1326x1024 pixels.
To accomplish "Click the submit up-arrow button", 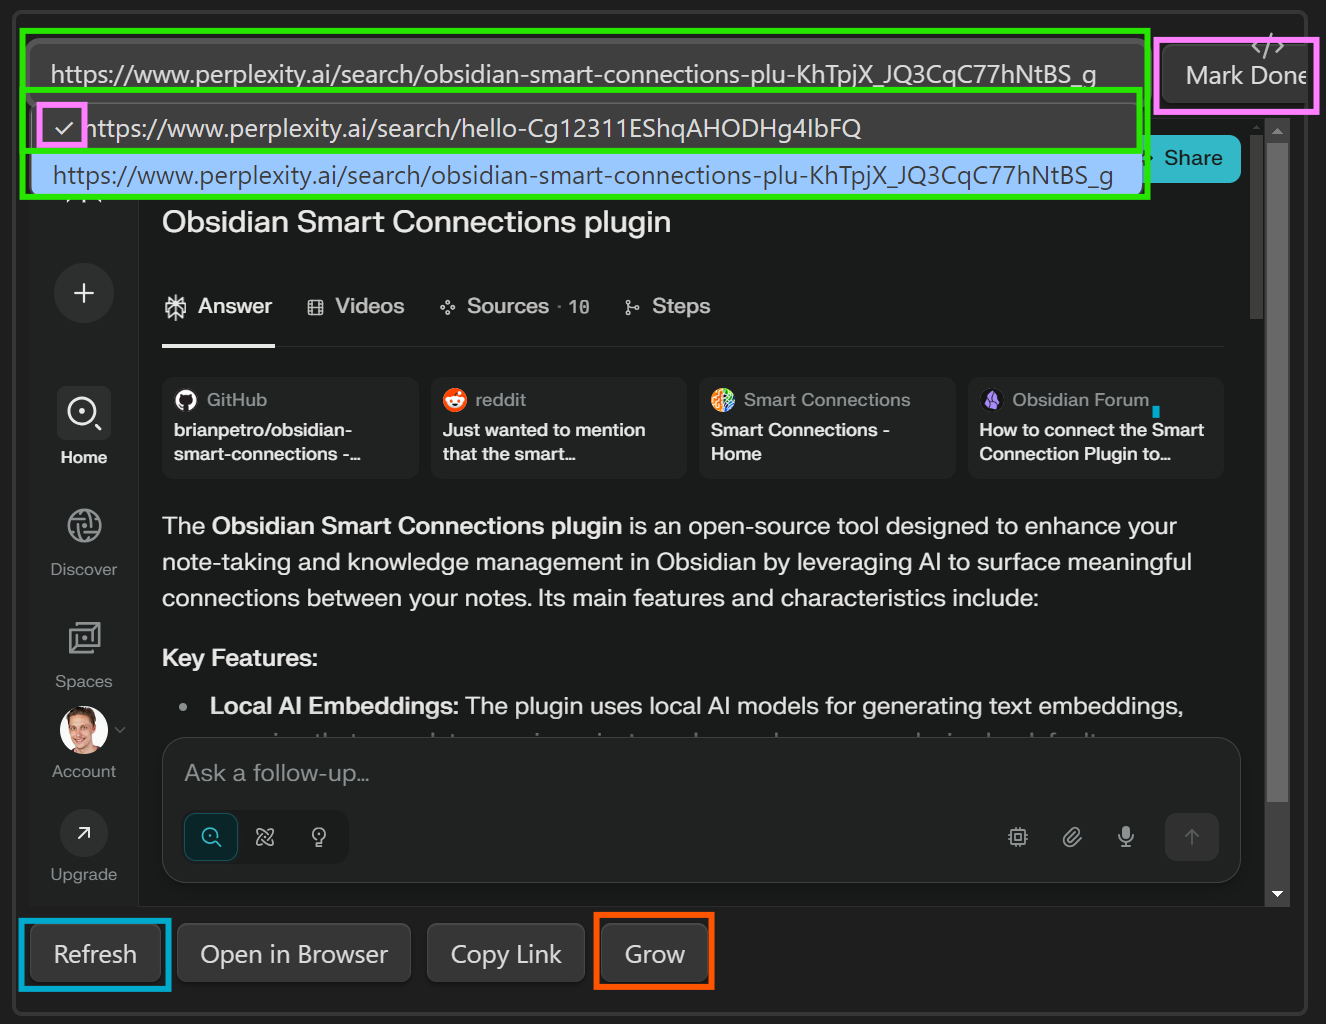I will pyautogui.click(x=1191, y=837).
